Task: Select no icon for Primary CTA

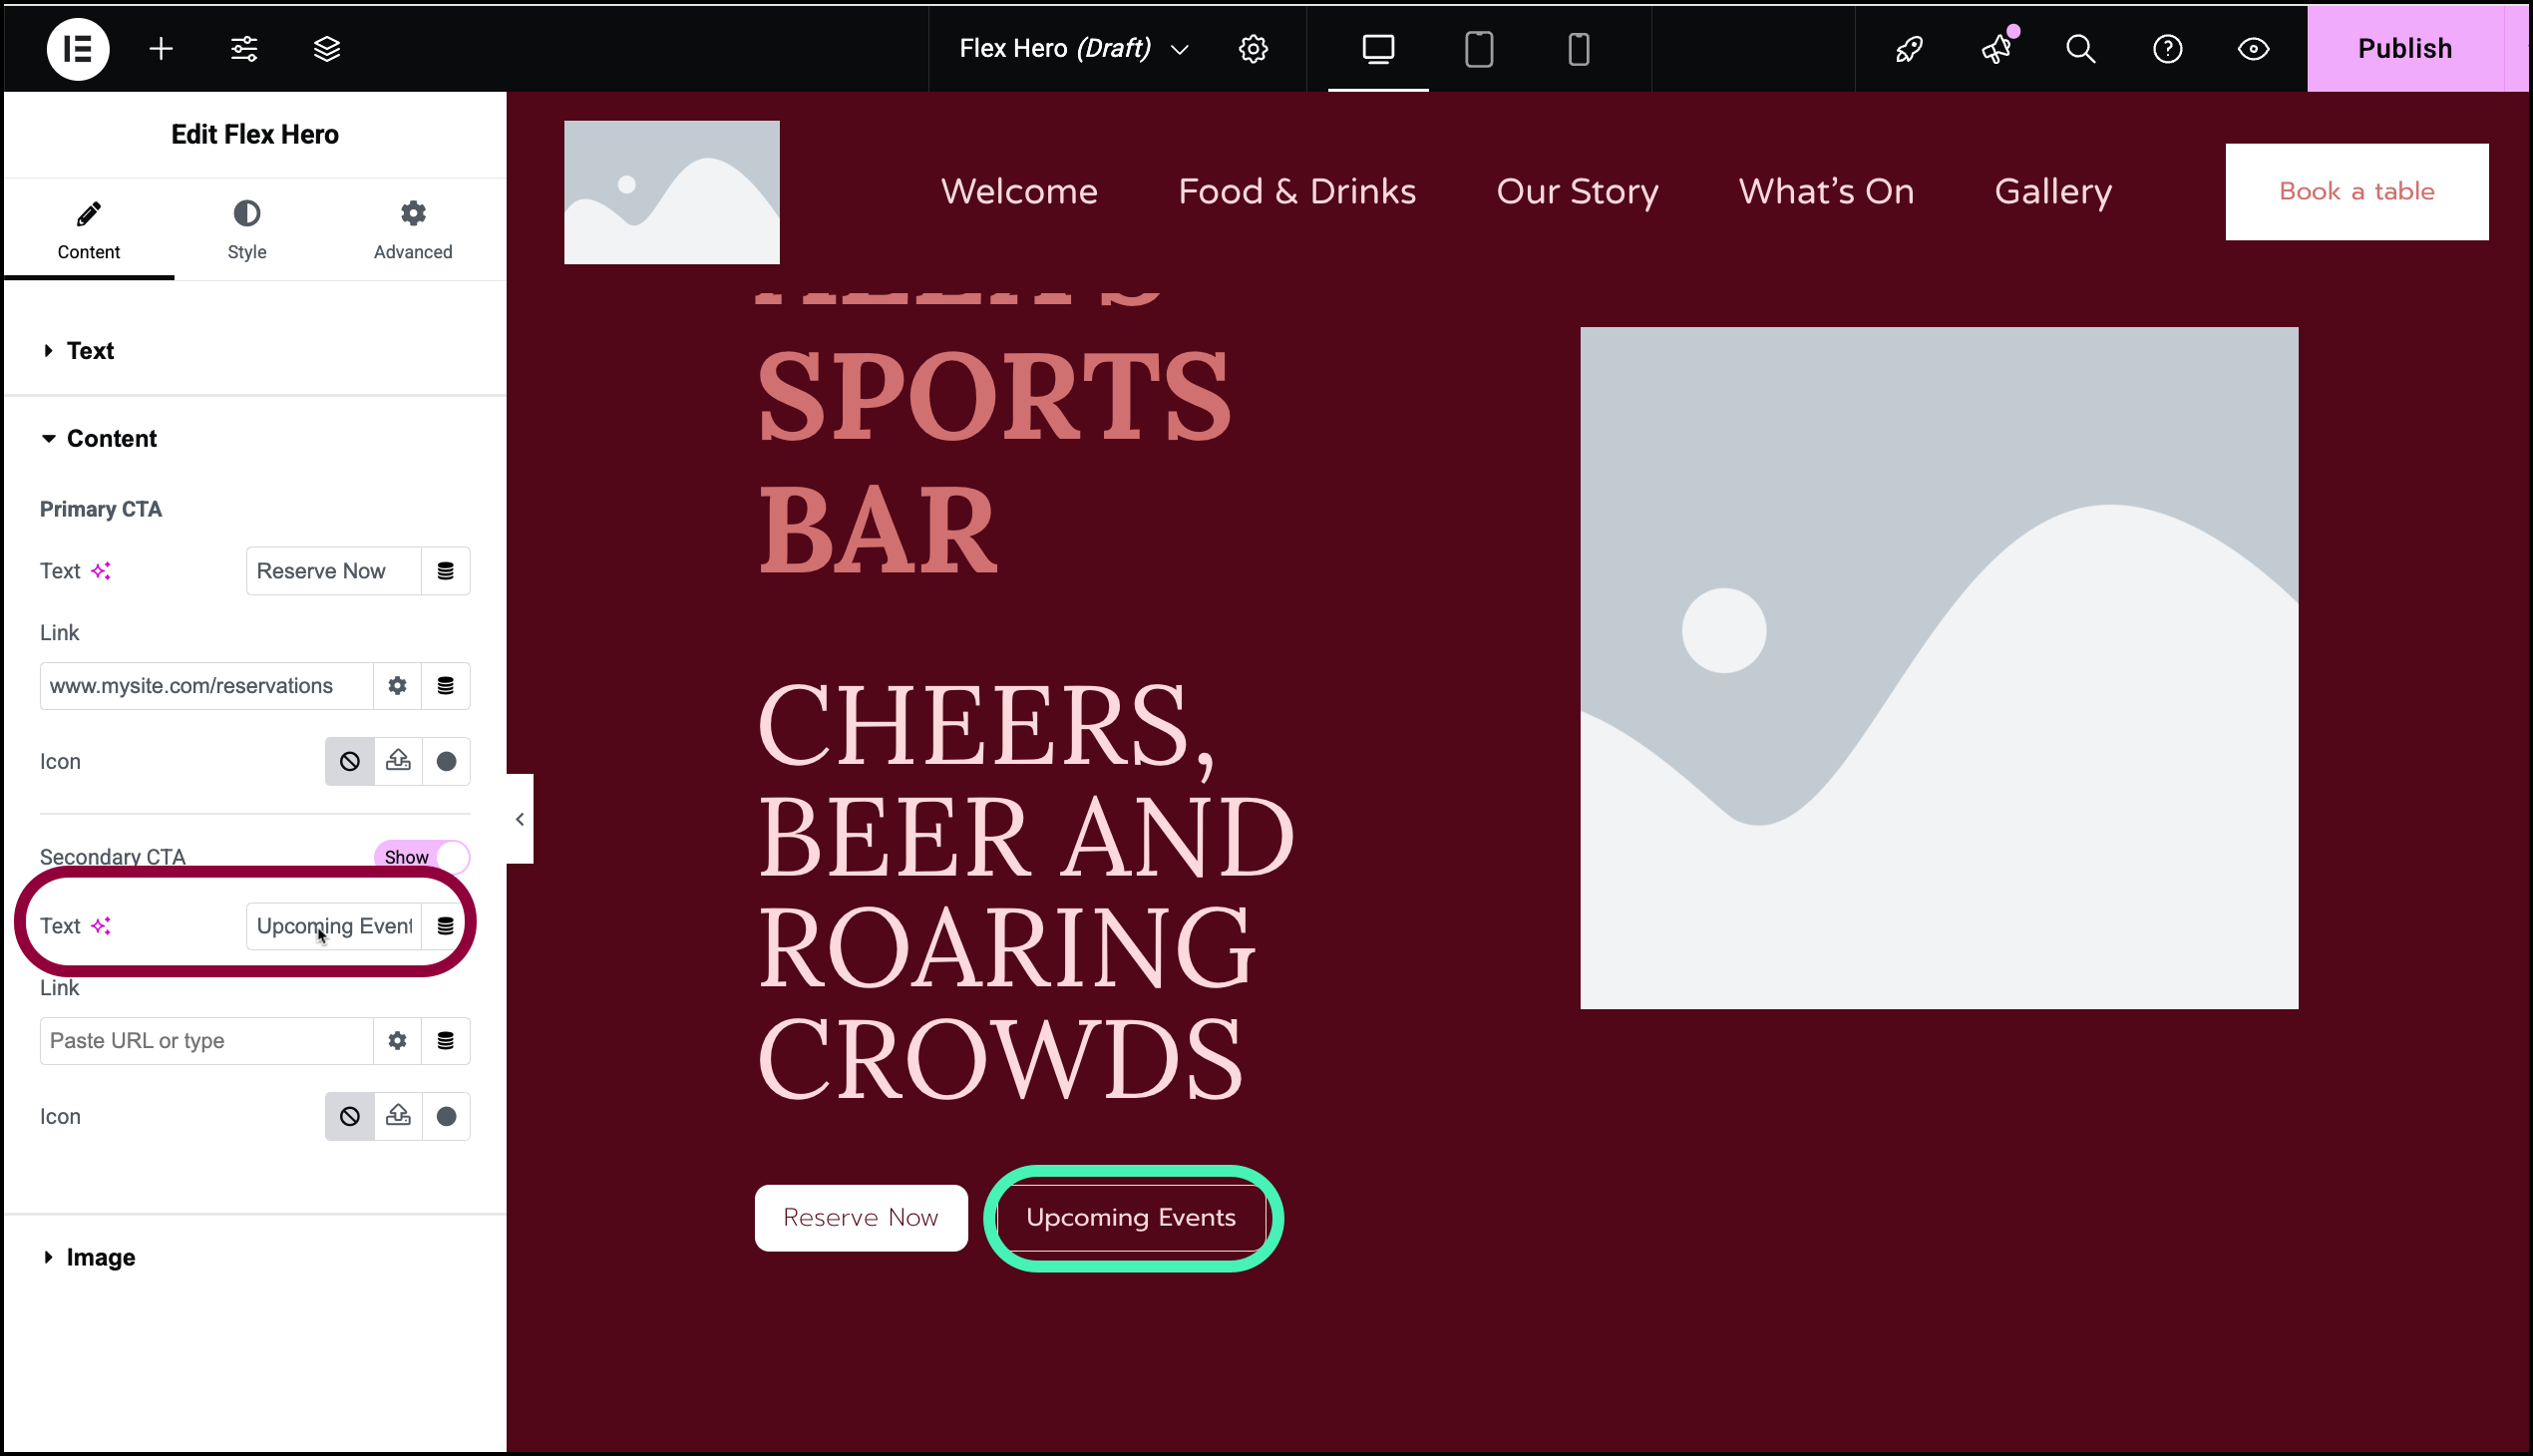Action: (349, 762)
